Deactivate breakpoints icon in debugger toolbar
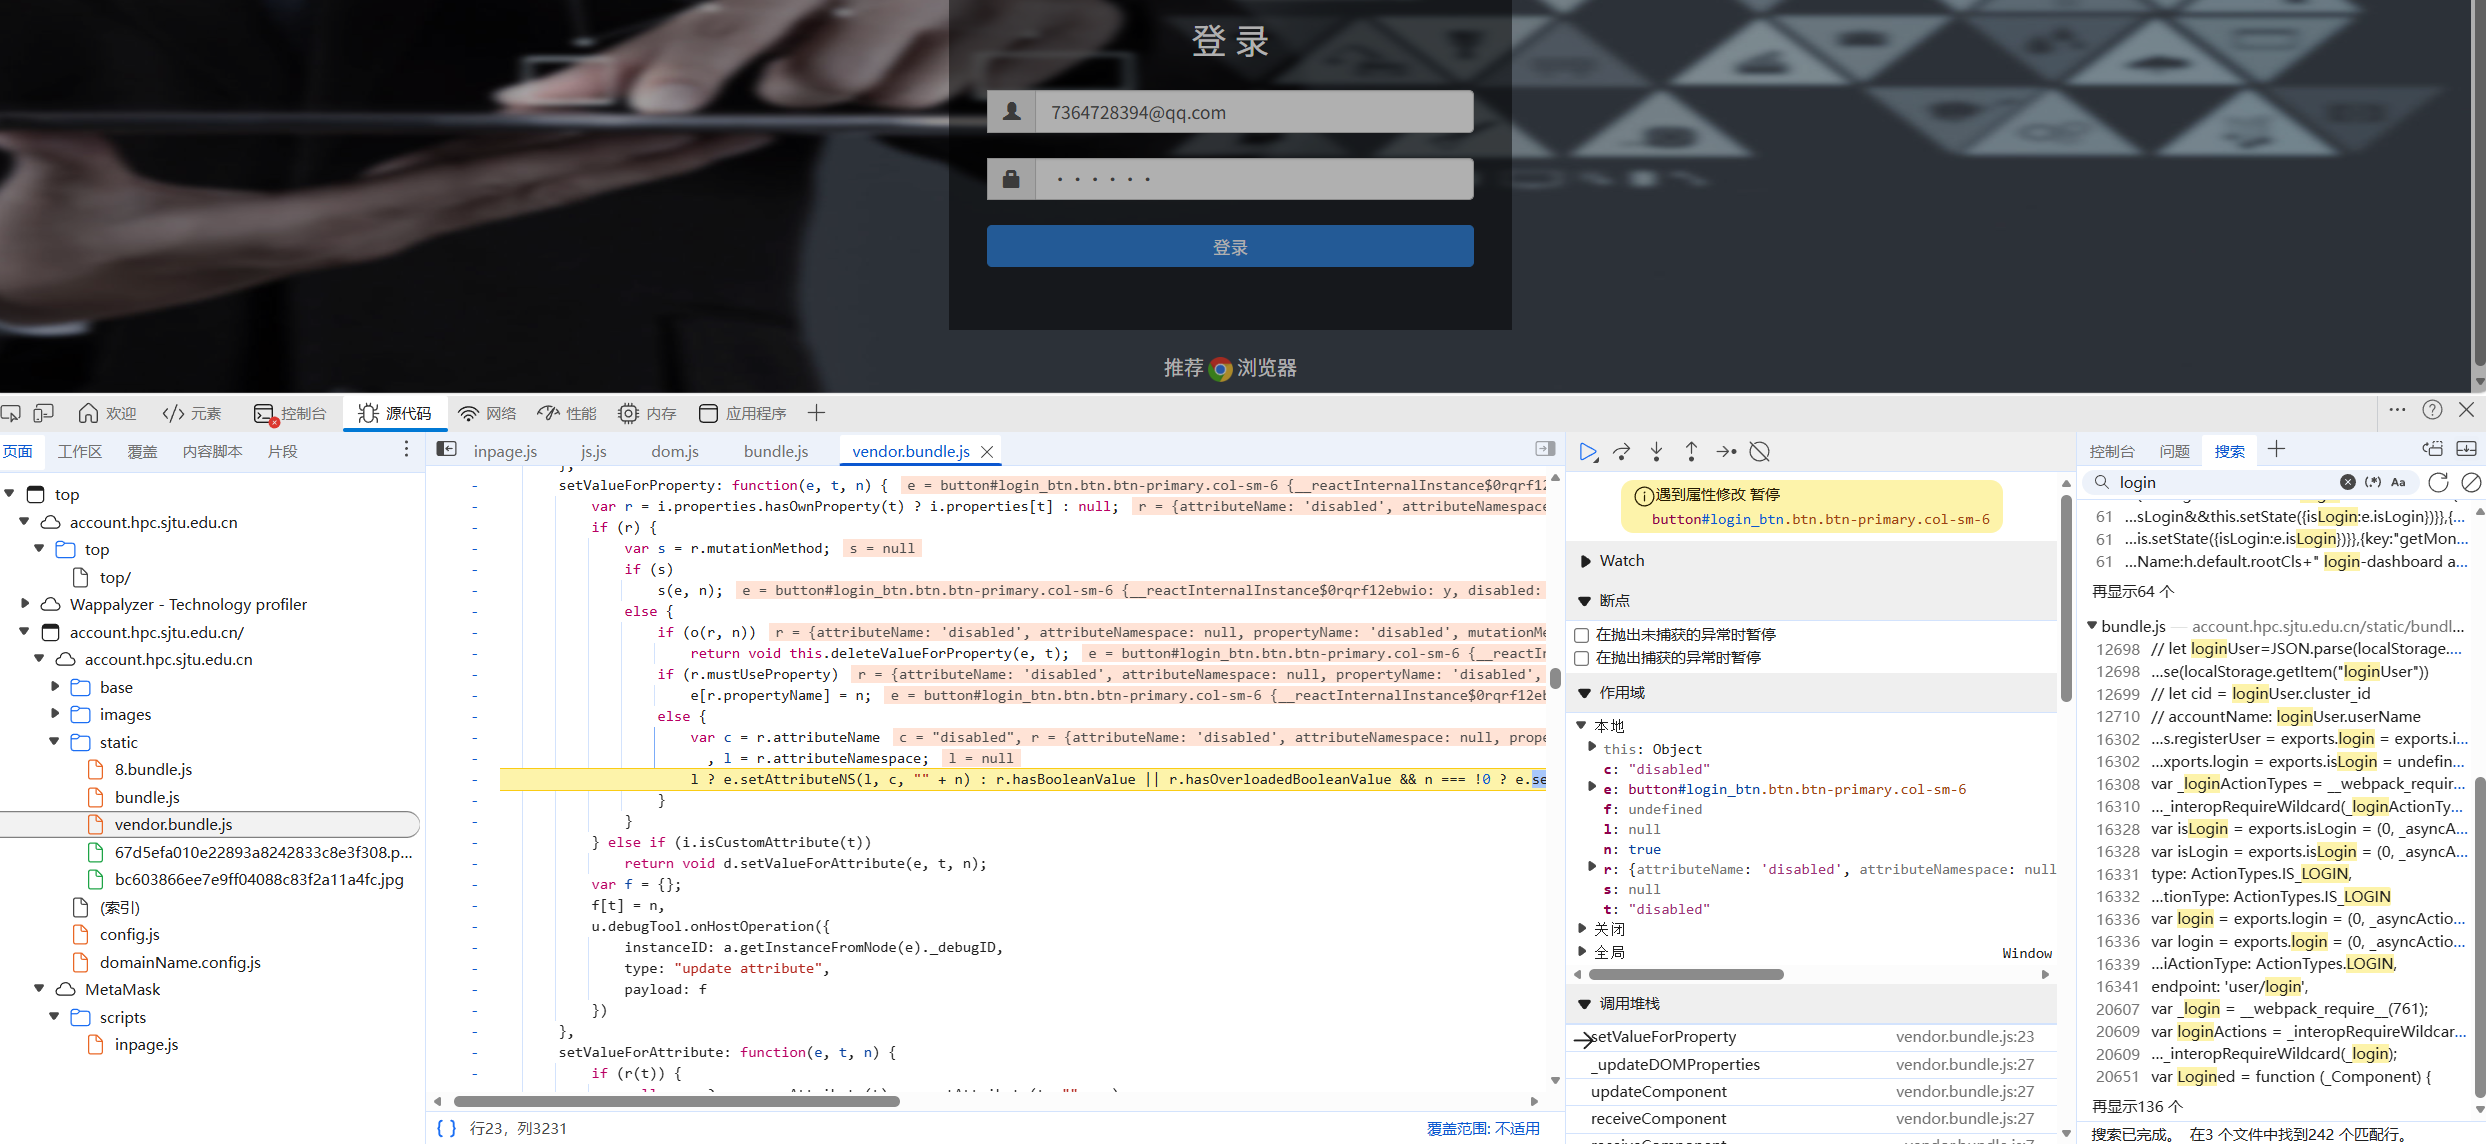This screenshot has height=1144, width=2486. (x=1760, y=452)
